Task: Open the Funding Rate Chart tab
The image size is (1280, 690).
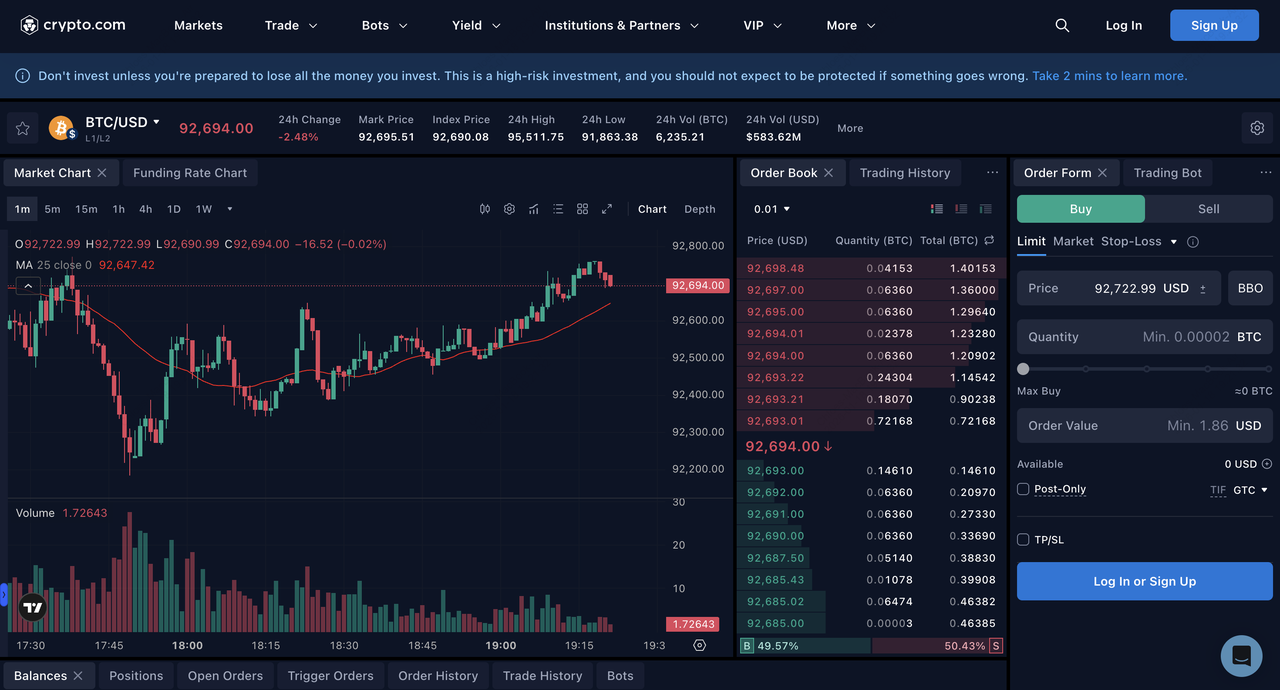Action: 190,173
